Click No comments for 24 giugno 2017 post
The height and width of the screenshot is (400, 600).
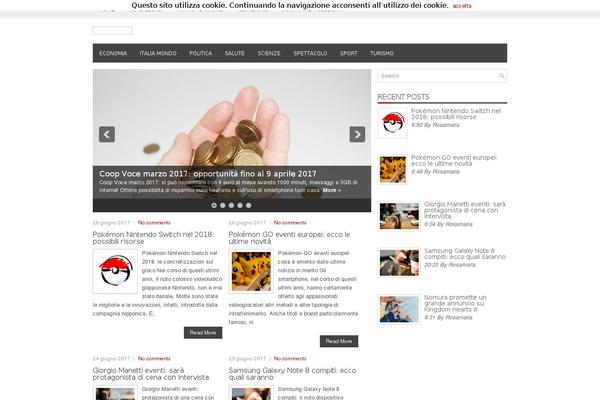[154, 359]
